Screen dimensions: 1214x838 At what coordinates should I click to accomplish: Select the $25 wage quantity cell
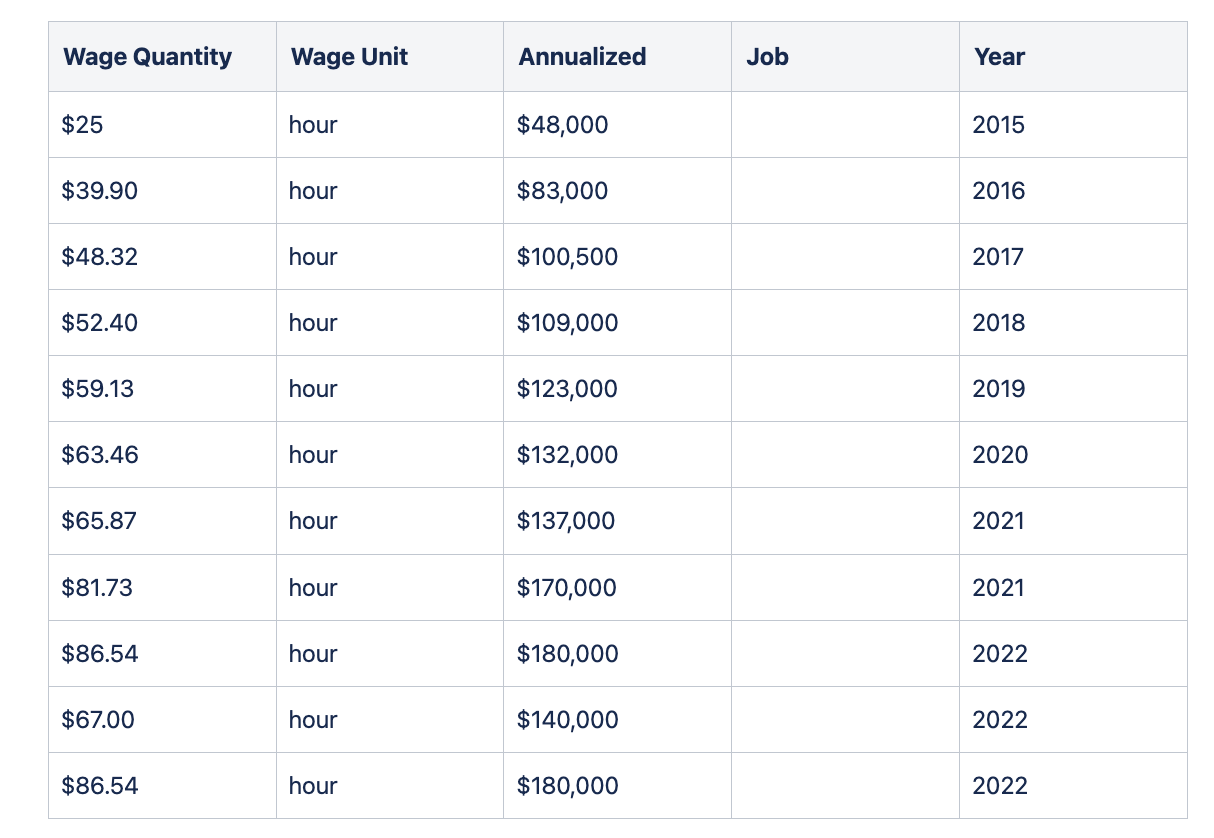pyautogui.click(x=82, y=125)
